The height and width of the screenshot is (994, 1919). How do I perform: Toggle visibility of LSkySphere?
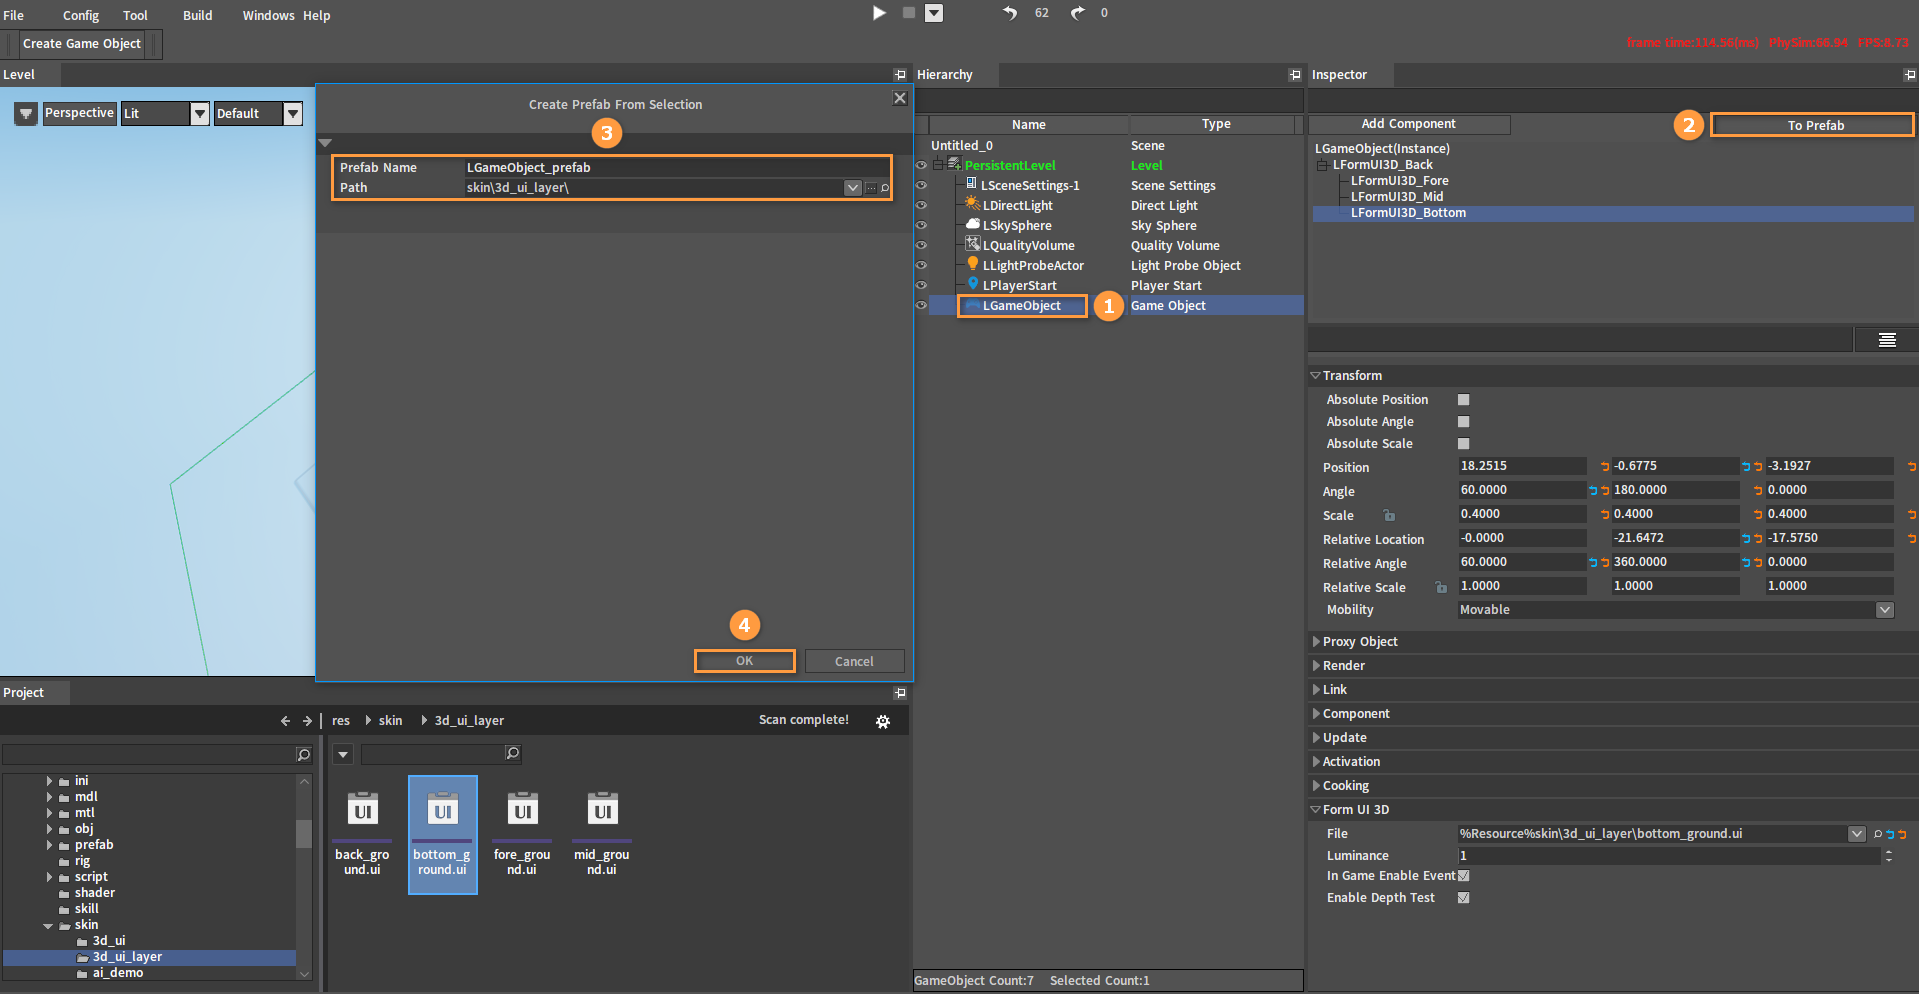[x=921, y=225]
